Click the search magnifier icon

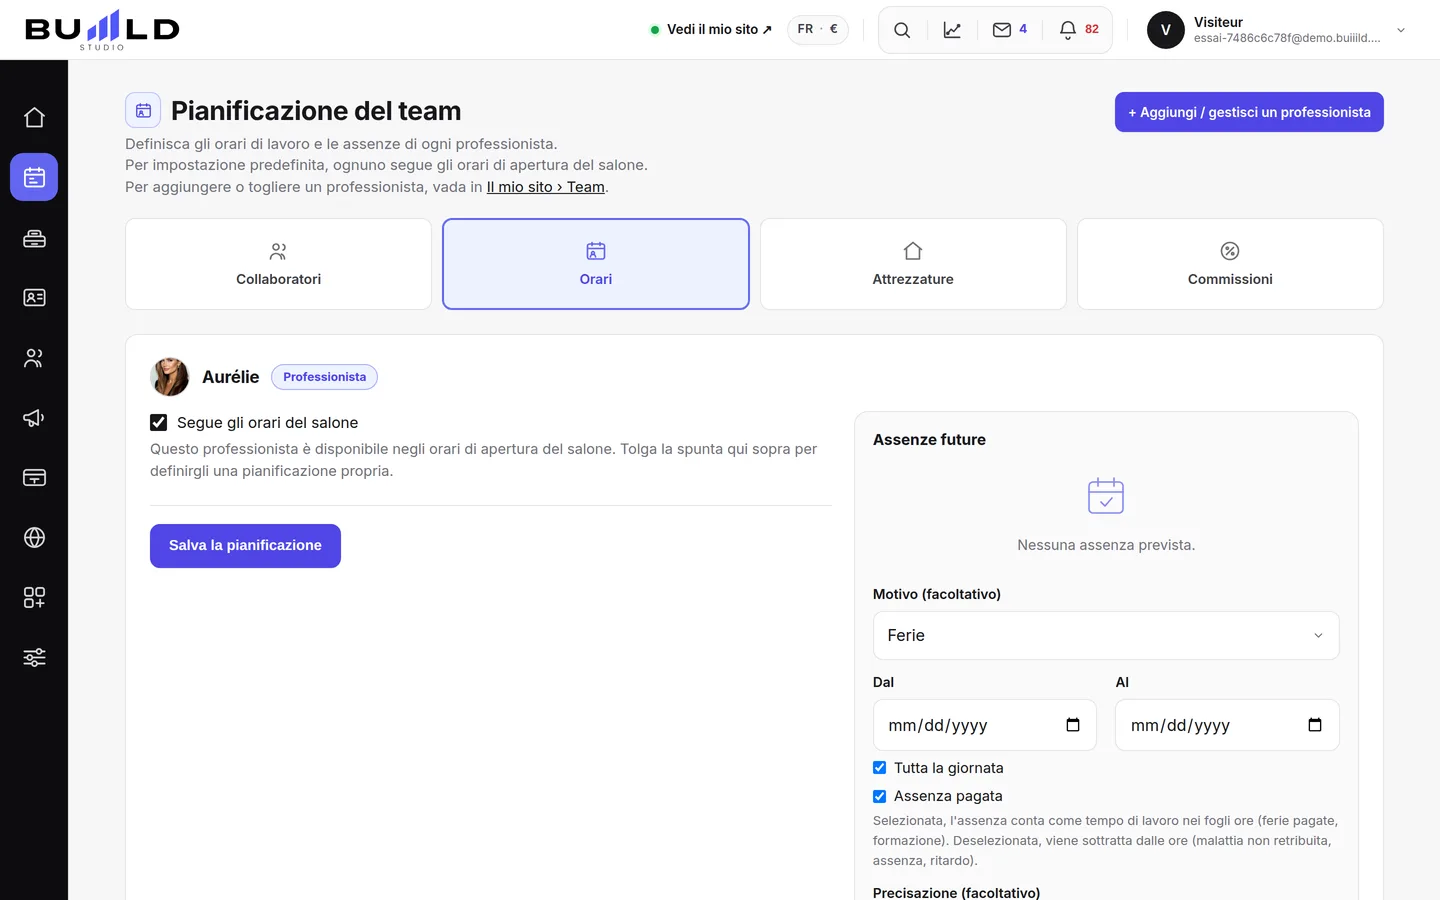(902, 30)
